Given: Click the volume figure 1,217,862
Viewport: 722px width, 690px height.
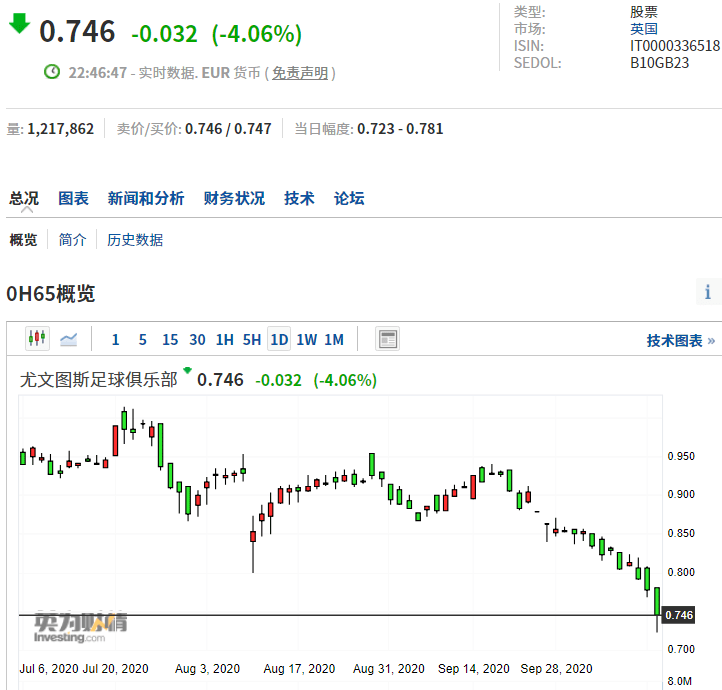Looking at the screenshot, I should pos(61,128).
